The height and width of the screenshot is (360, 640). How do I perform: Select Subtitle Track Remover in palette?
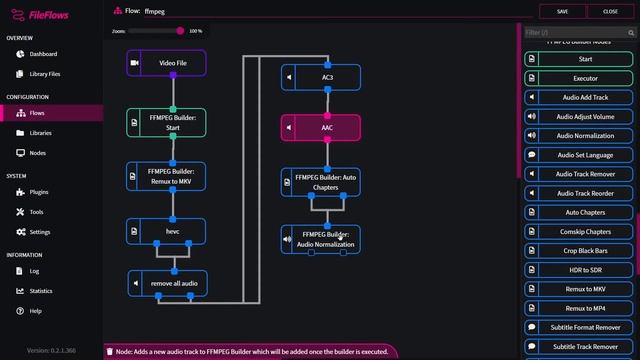pyautogui.click(x=579, y=347)
